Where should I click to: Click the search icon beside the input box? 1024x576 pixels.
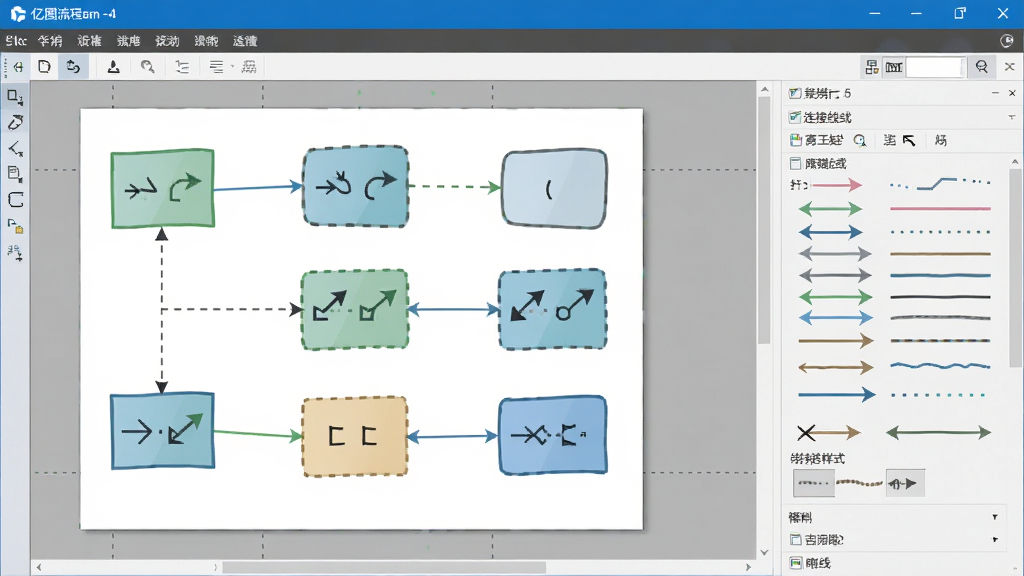[982, 67]
